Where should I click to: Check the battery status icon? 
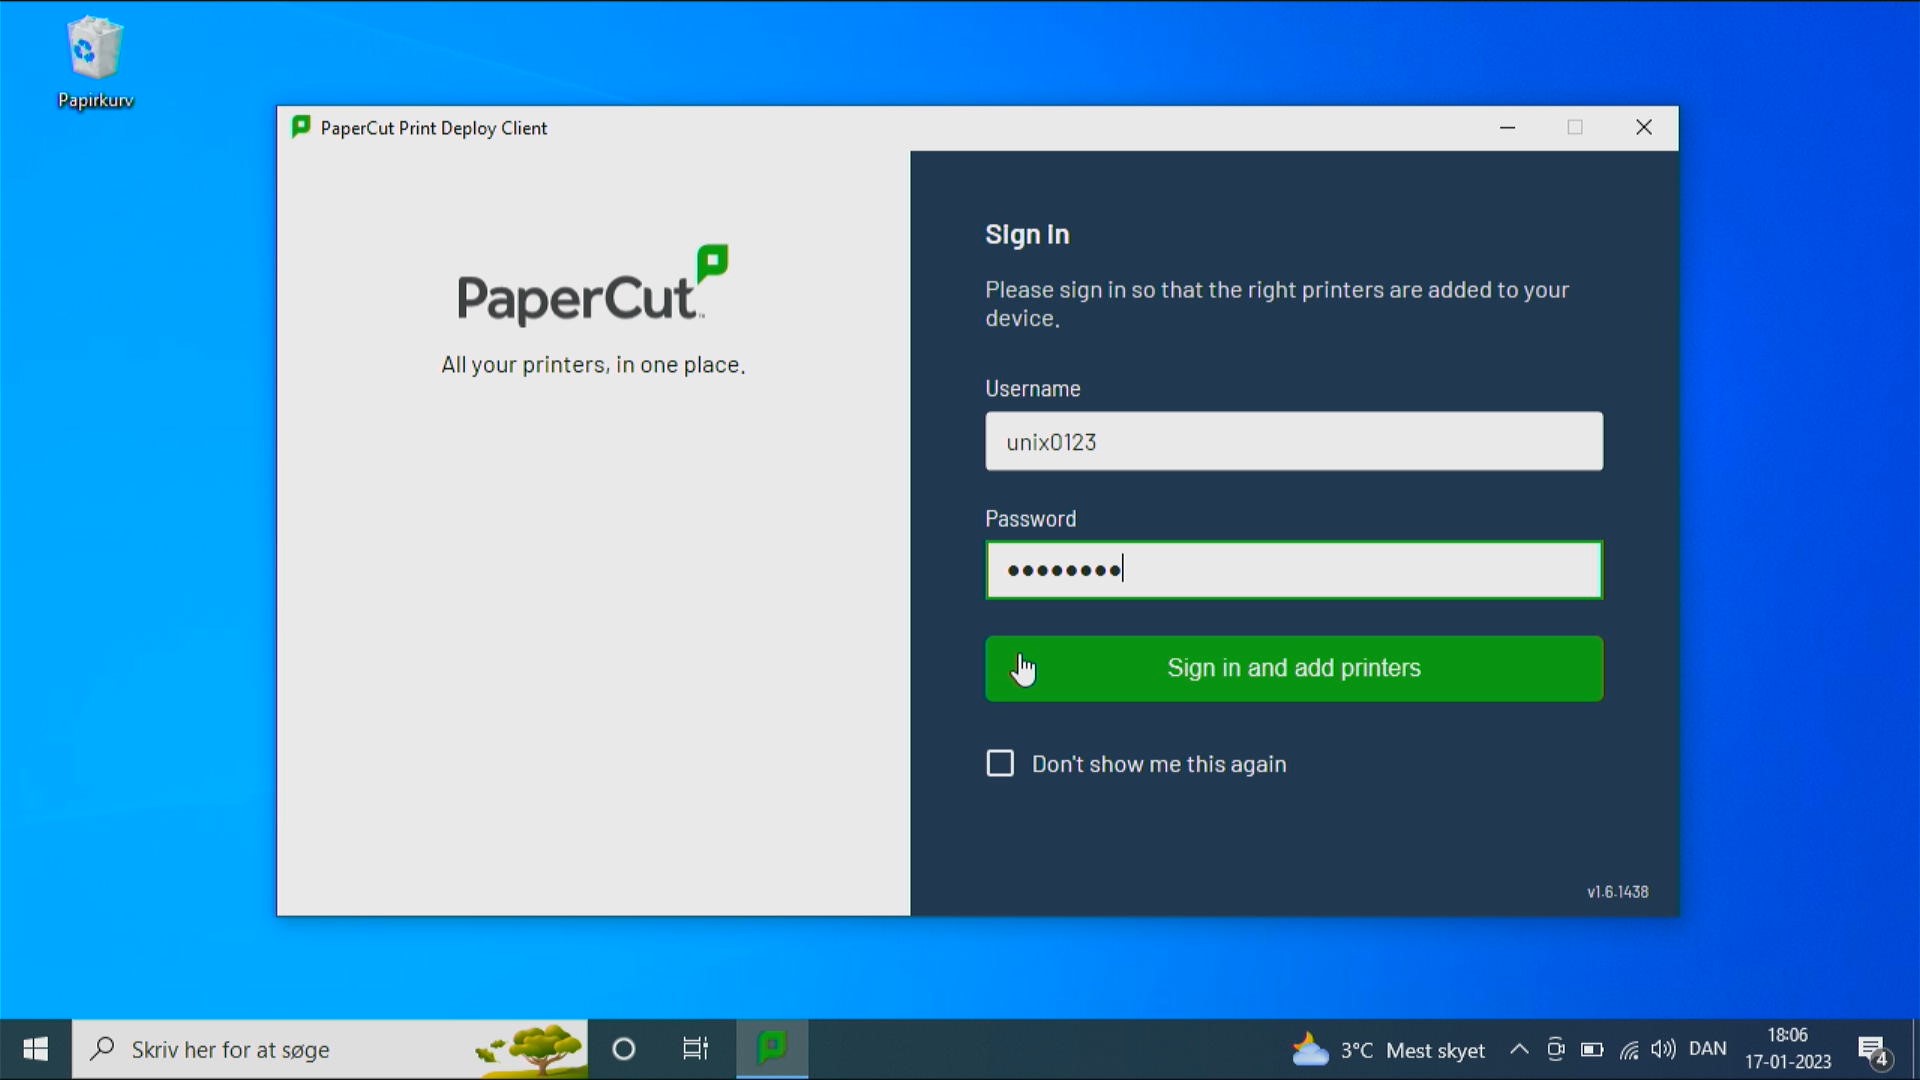pyautogui.click(x=1592, y=1049)
